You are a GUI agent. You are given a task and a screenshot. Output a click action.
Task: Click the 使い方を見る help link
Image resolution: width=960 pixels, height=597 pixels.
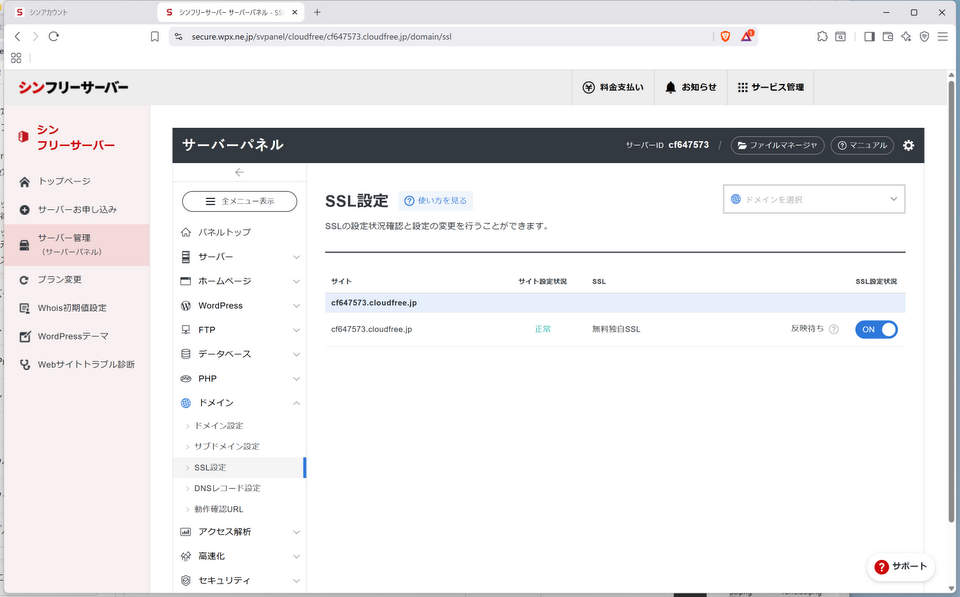coord(435,201)
